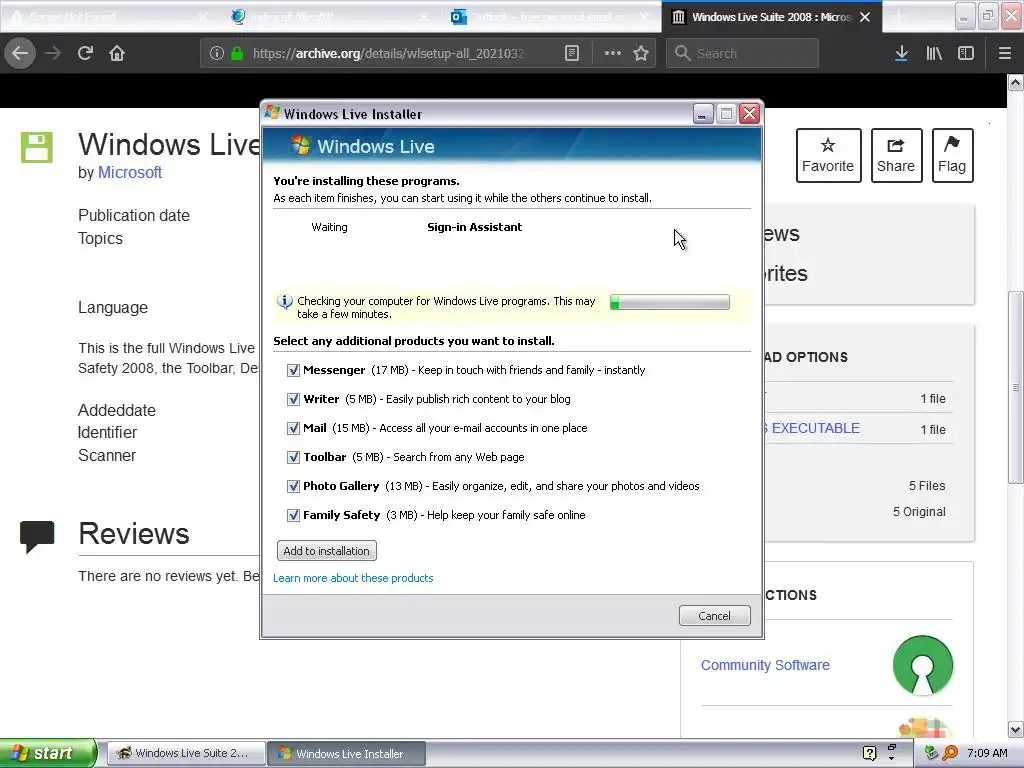Switch to Windows Live Suite taskbar button
The image size is (1024, 768).
pyautogui.click(x=185, y=753)
